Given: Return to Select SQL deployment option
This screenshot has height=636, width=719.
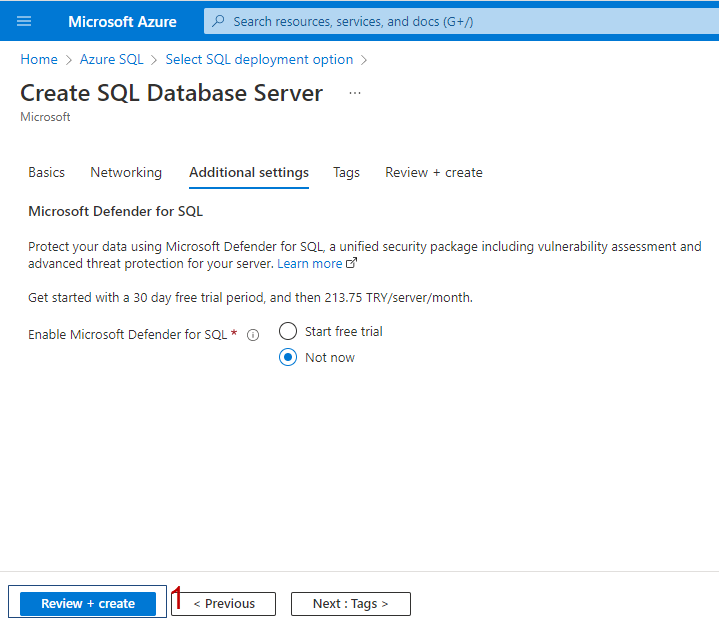Looking at the screenshot, I should (259, 60).
